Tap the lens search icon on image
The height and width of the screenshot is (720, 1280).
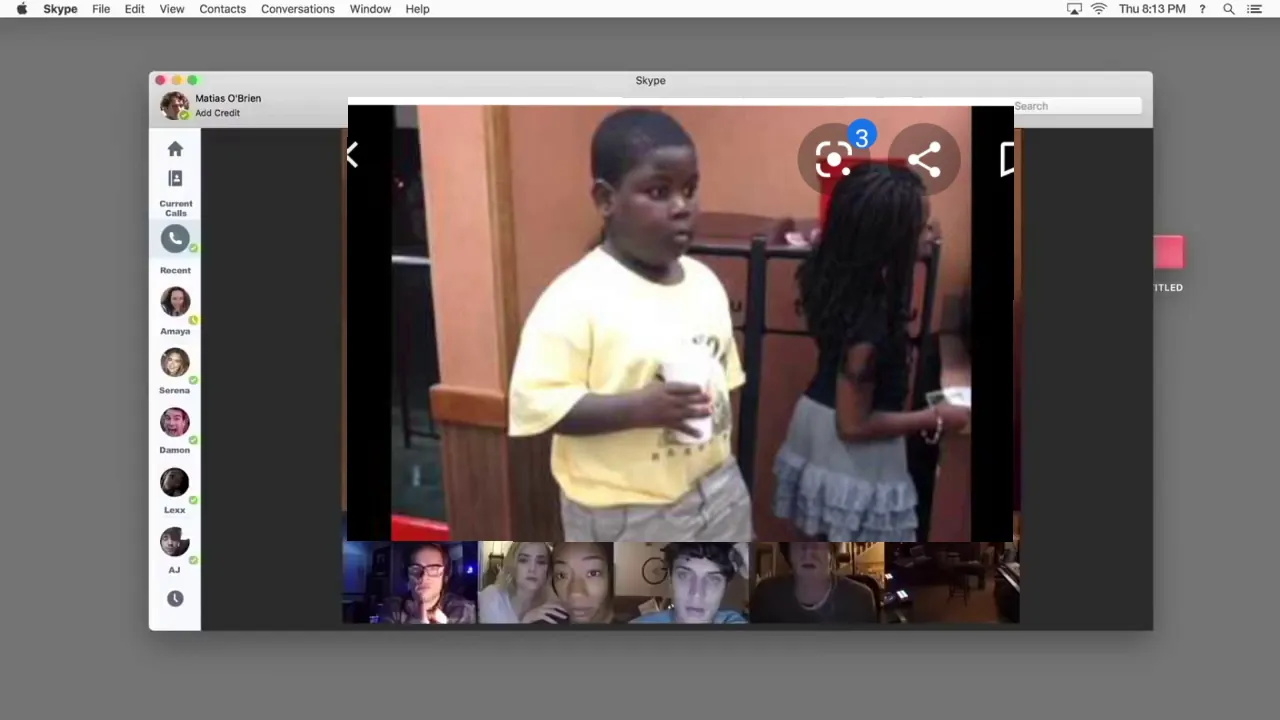[x=833, y=159]
